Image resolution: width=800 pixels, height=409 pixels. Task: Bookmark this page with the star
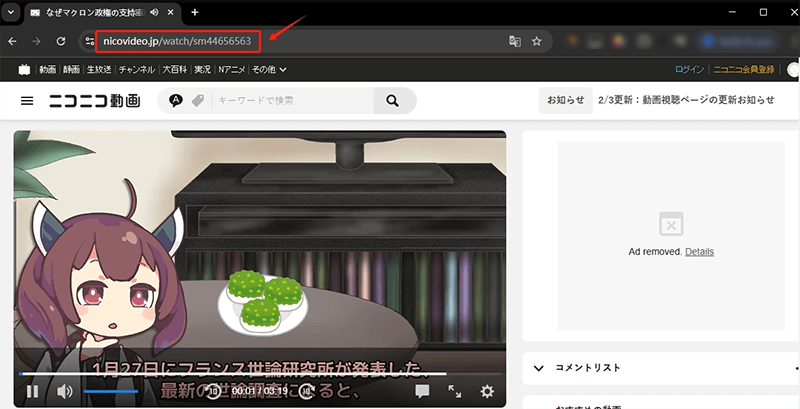[536, 41]
